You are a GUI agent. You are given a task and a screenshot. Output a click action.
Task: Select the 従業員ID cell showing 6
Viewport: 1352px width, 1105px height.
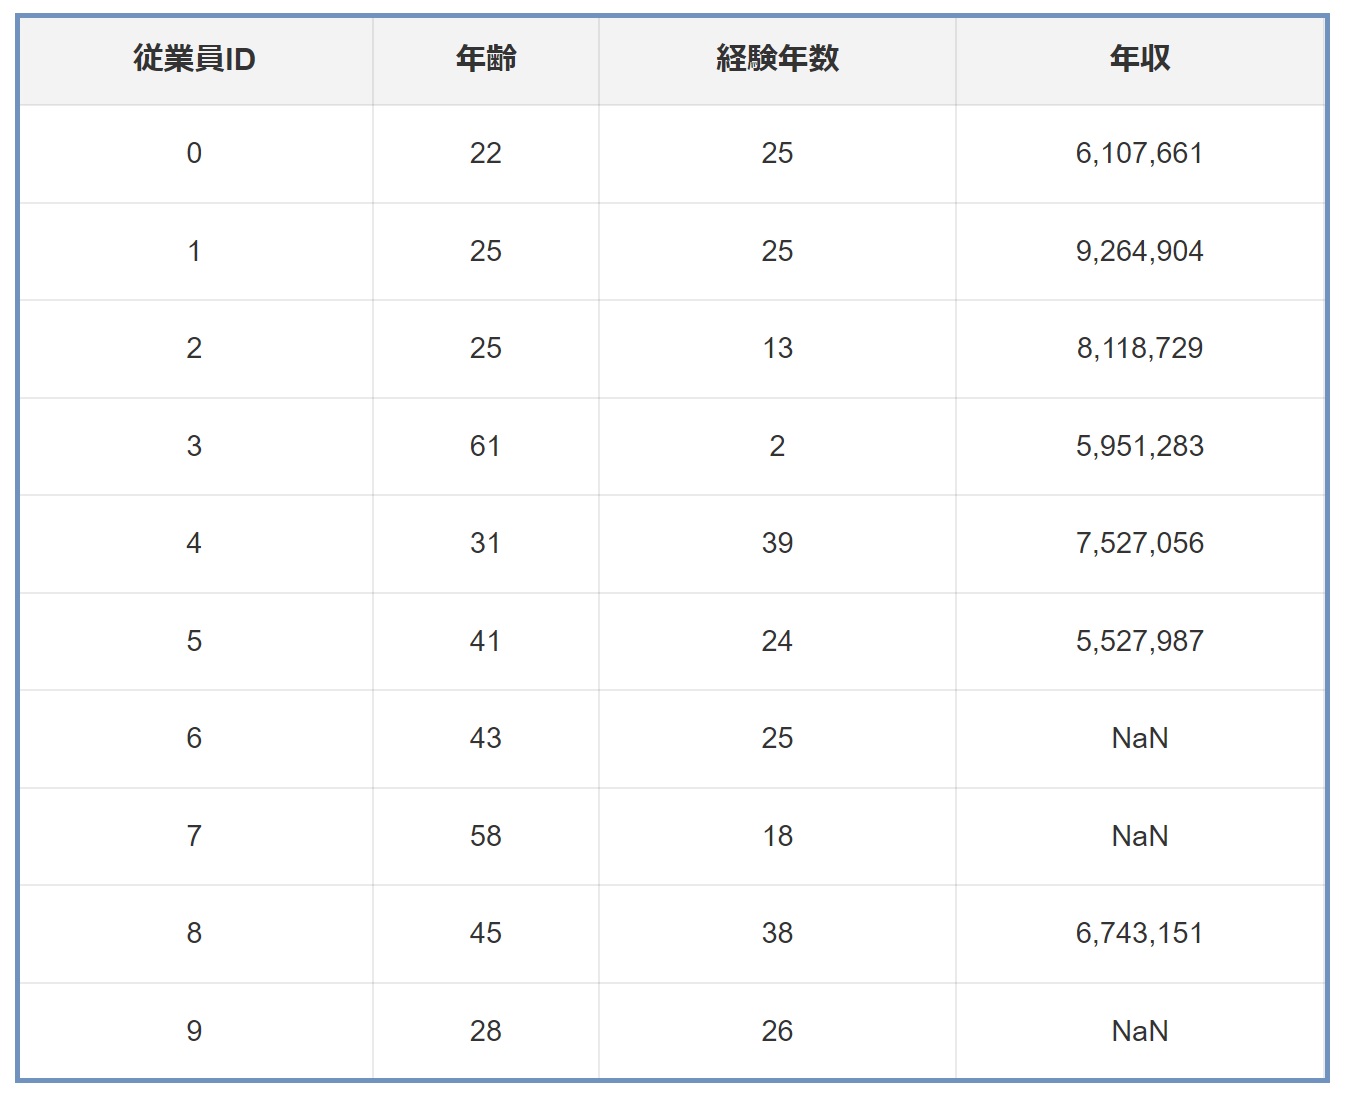pos(195,739)
